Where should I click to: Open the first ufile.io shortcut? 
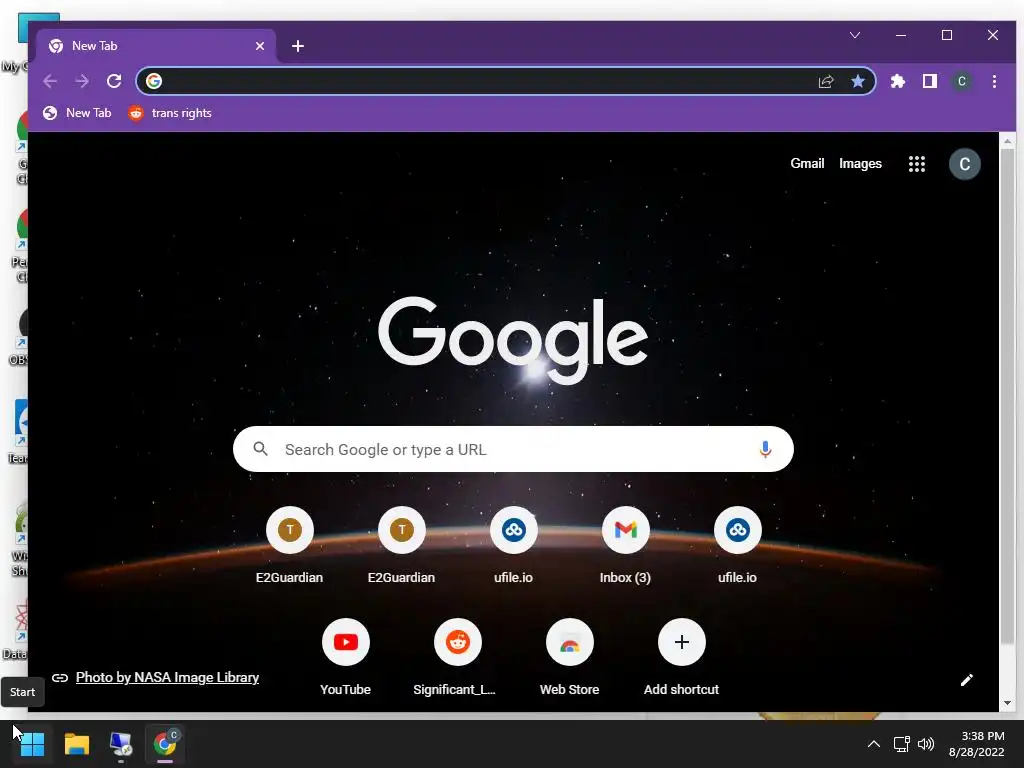(513, 545)
